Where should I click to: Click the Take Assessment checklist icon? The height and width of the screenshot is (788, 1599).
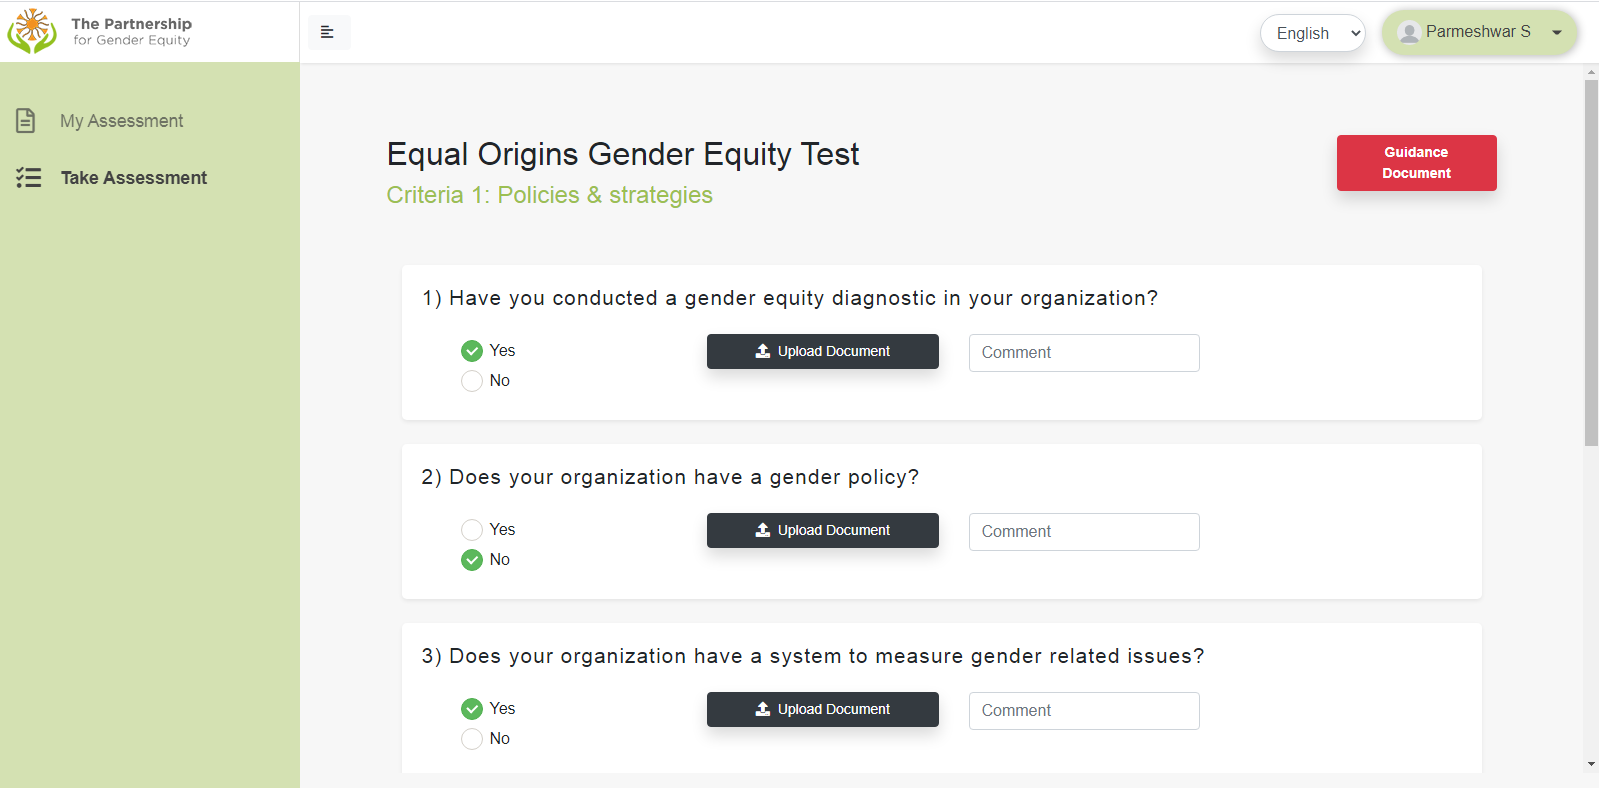point(28,178)
